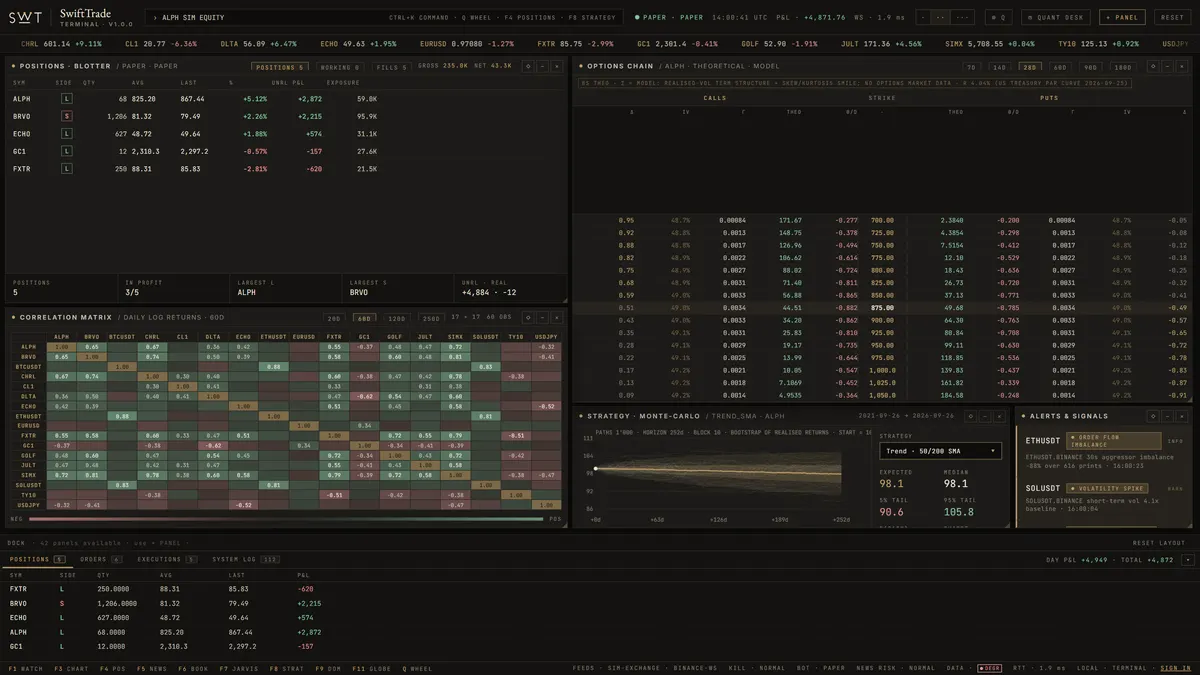This screenshot has height=675, width=1200.
Task: Close the Alerts & Signals panel
Action: tap(1181, 415)
